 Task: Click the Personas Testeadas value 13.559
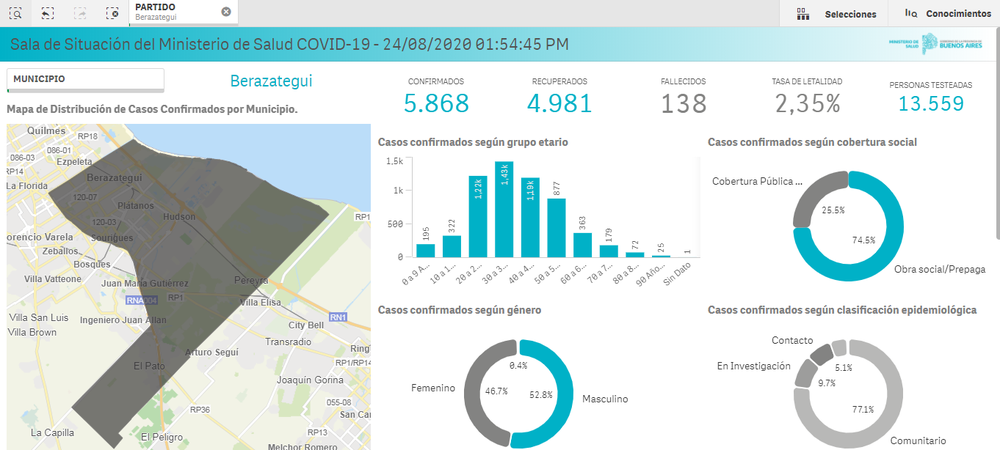coord(930,104)
